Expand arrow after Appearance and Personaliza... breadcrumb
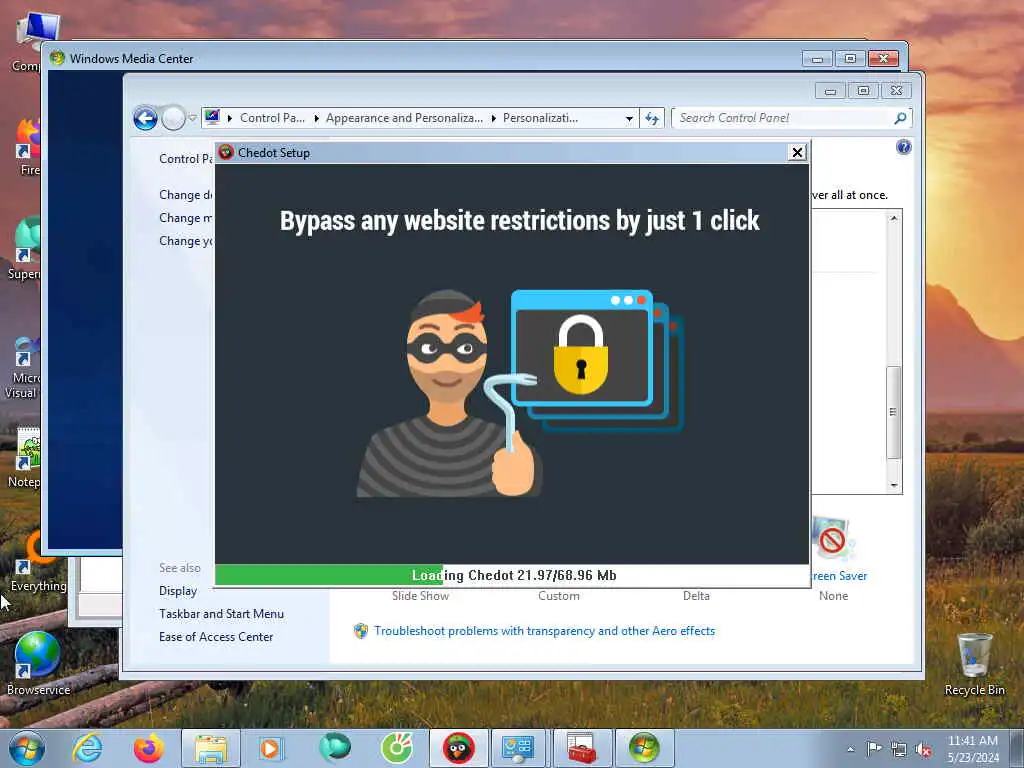Image resolution: width=1024 pixels, height=768 pixels. tap(494, 118)
